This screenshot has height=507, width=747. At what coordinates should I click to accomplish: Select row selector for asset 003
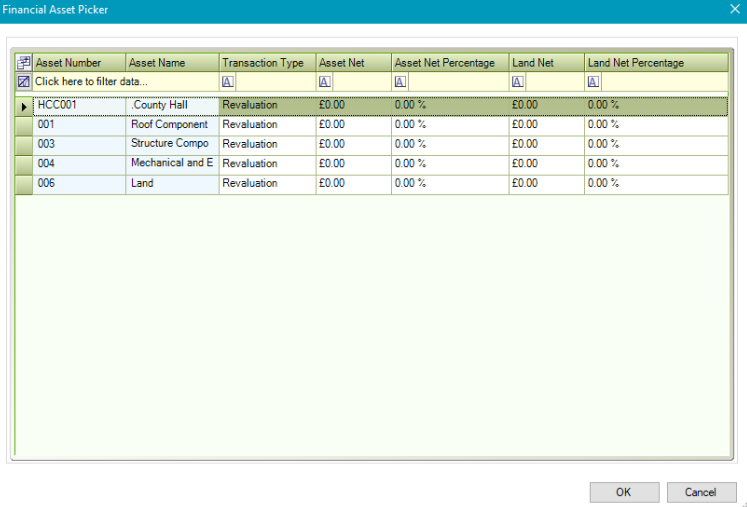24,144
